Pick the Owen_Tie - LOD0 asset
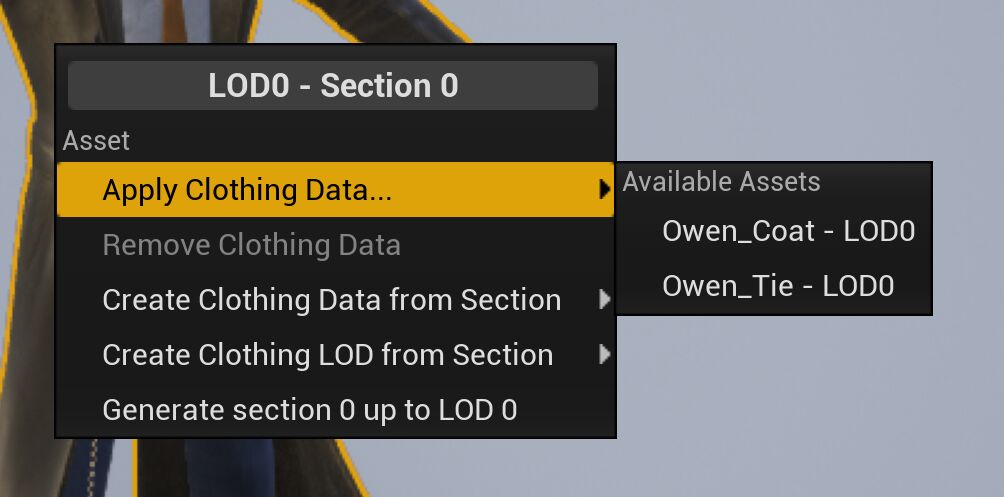Screen dimensions: 1004x497 777,287
